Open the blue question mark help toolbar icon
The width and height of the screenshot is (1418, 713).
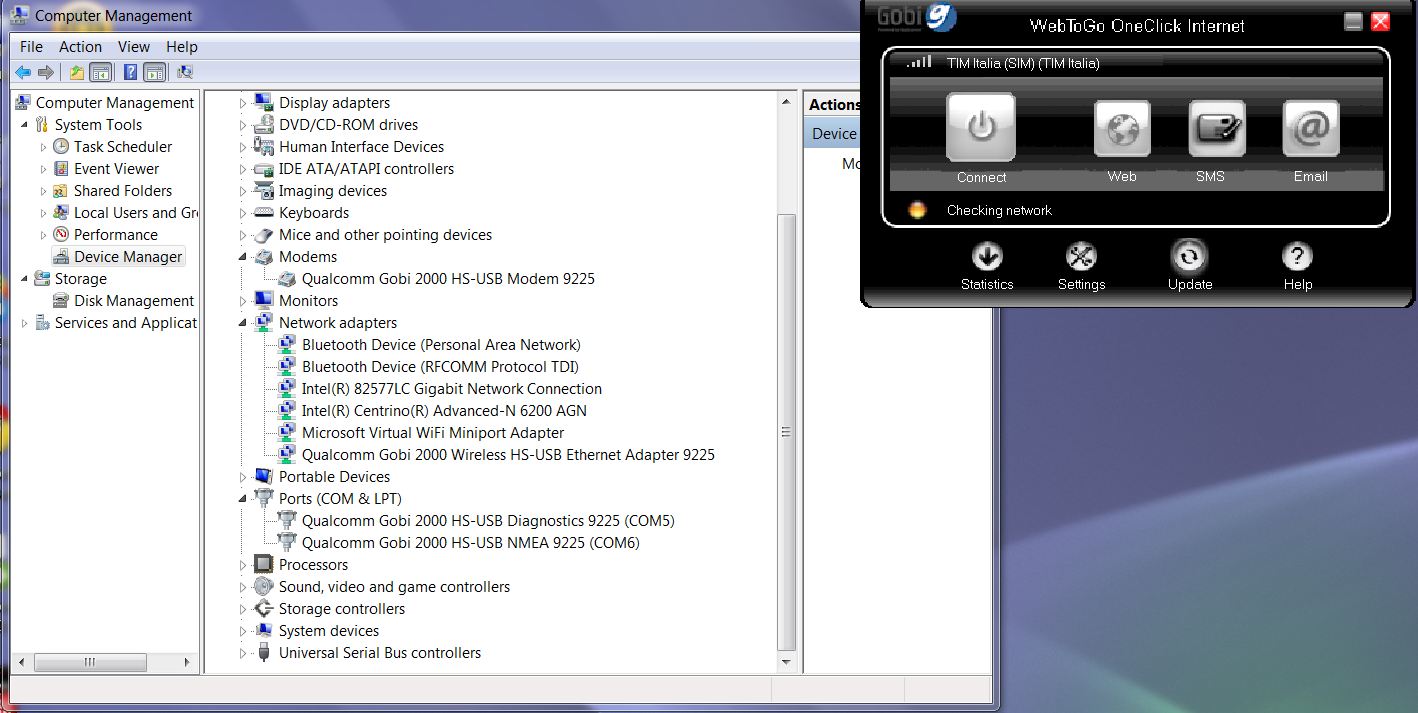point(131,72)
